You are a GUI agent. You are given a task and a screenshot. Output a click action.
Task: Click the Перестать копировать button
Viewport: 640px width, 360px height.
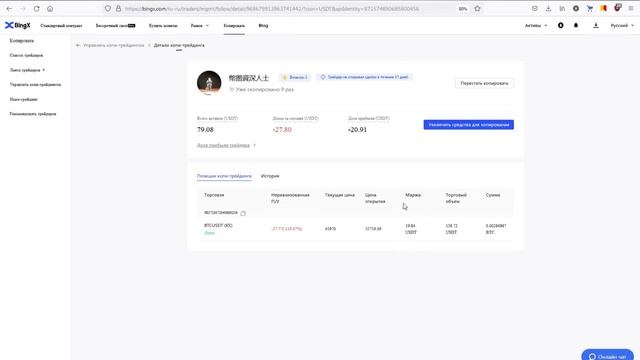pyautogui.click(x=484, y=83)
